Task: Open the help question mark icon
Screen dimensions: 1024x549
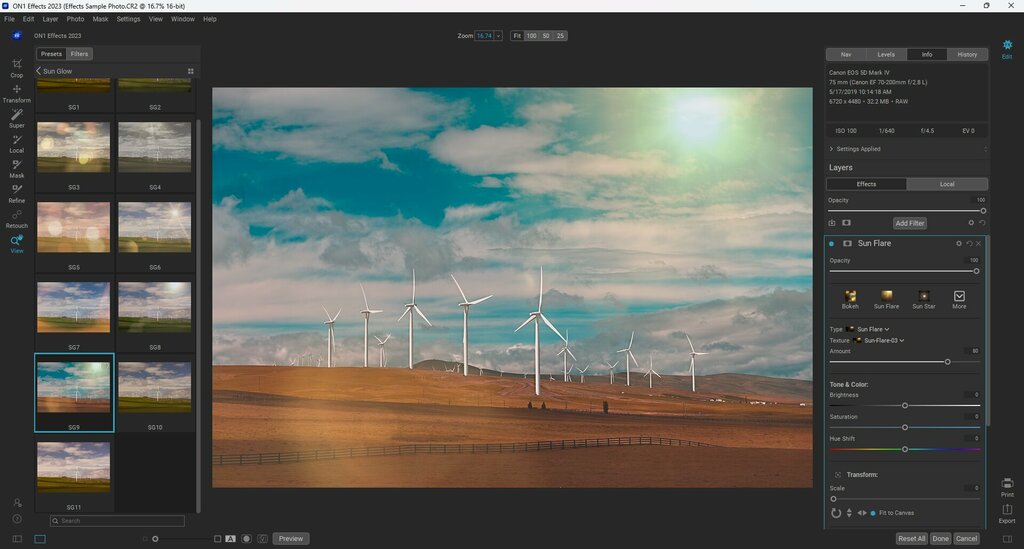Action: pos(17,519)
